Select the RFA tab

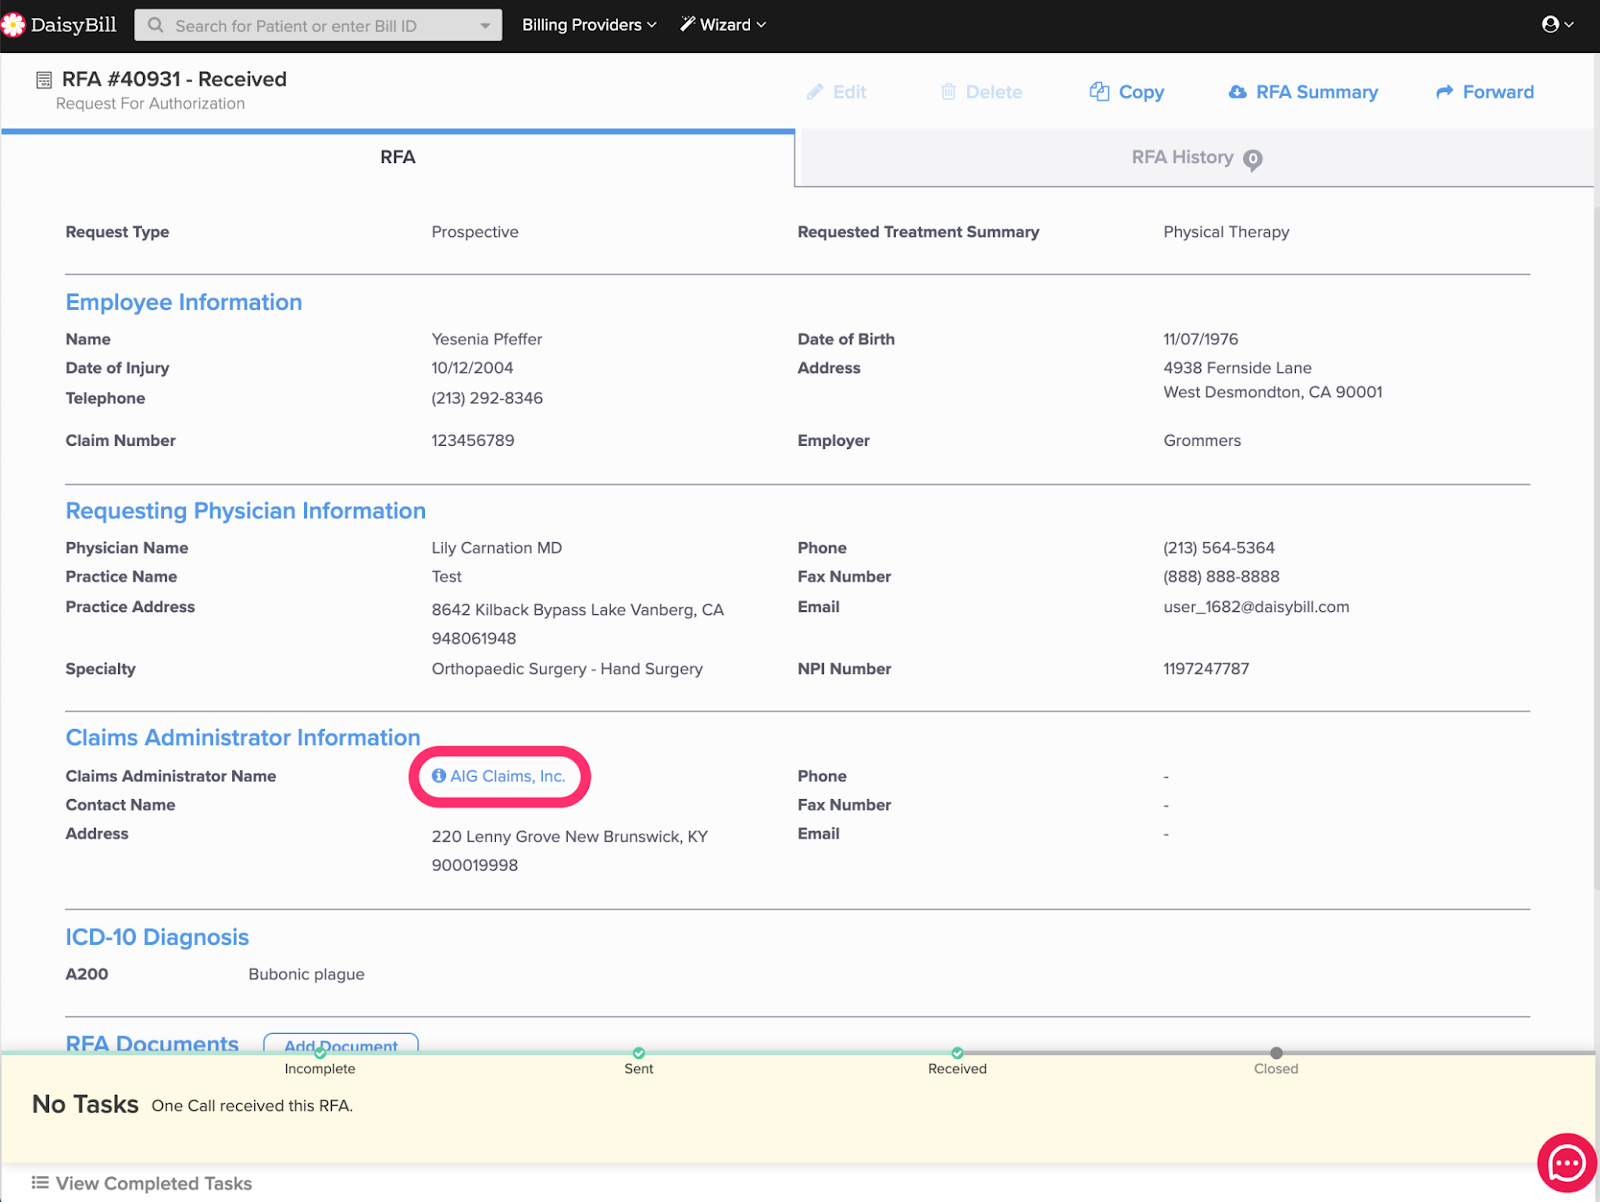point(397,158)
